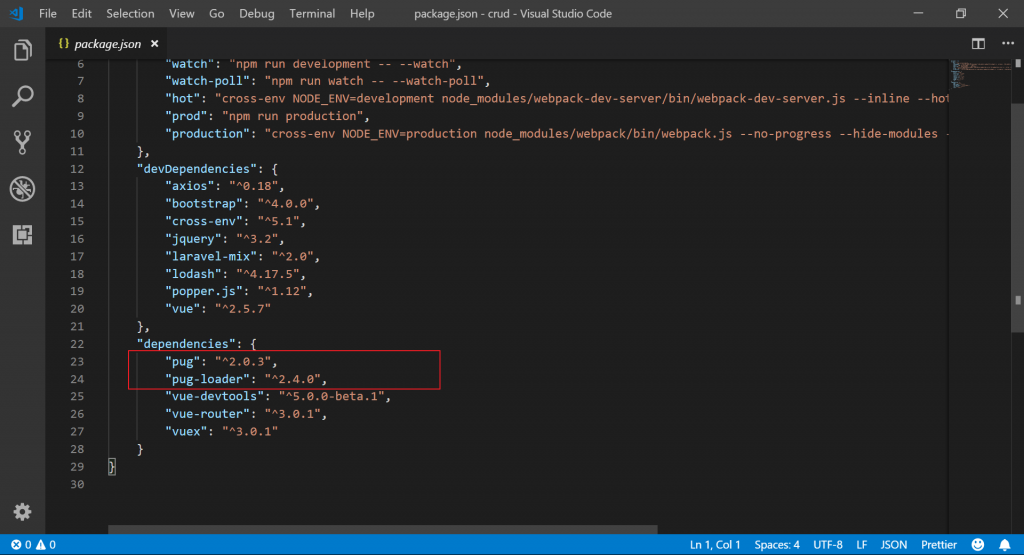Open the Search view in activity bar
Image resolution: width=1024 pixels, height=555 pixels.
tap(22, 96)
